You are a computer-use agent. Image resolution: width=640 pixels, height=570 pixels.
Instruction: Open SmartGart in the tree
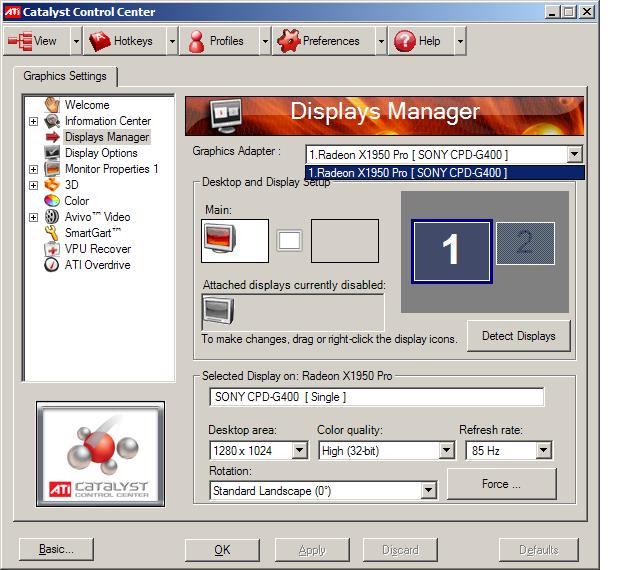click(93, 233)
